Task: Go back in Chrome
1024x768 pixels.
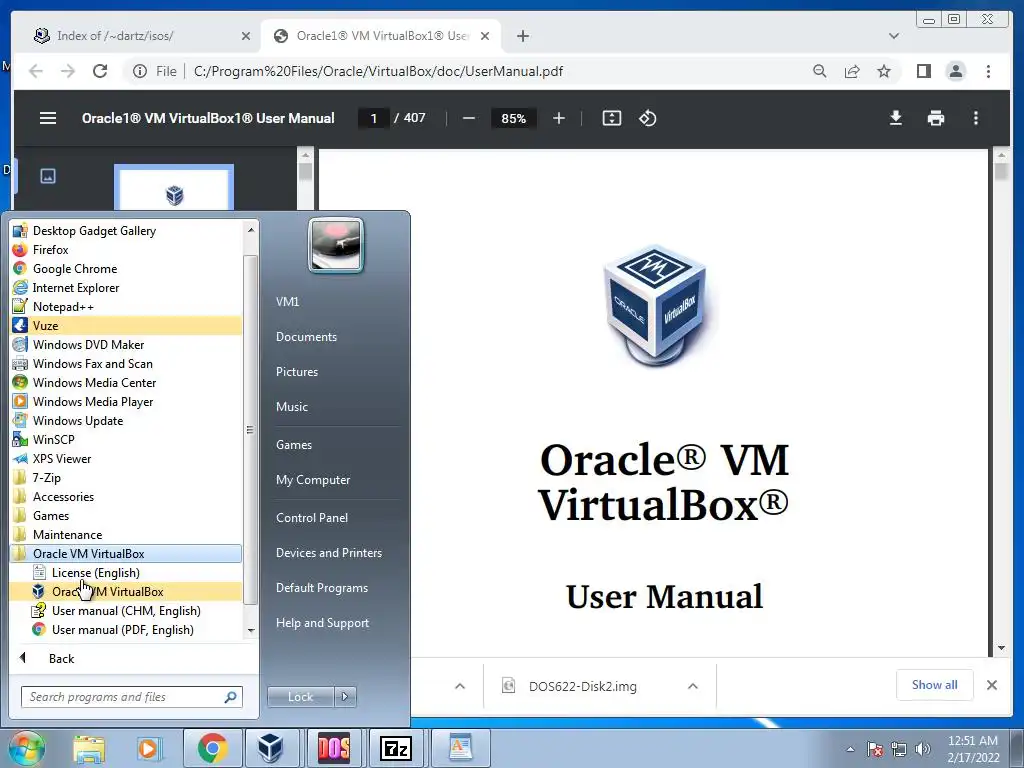Action: [36, 71]
